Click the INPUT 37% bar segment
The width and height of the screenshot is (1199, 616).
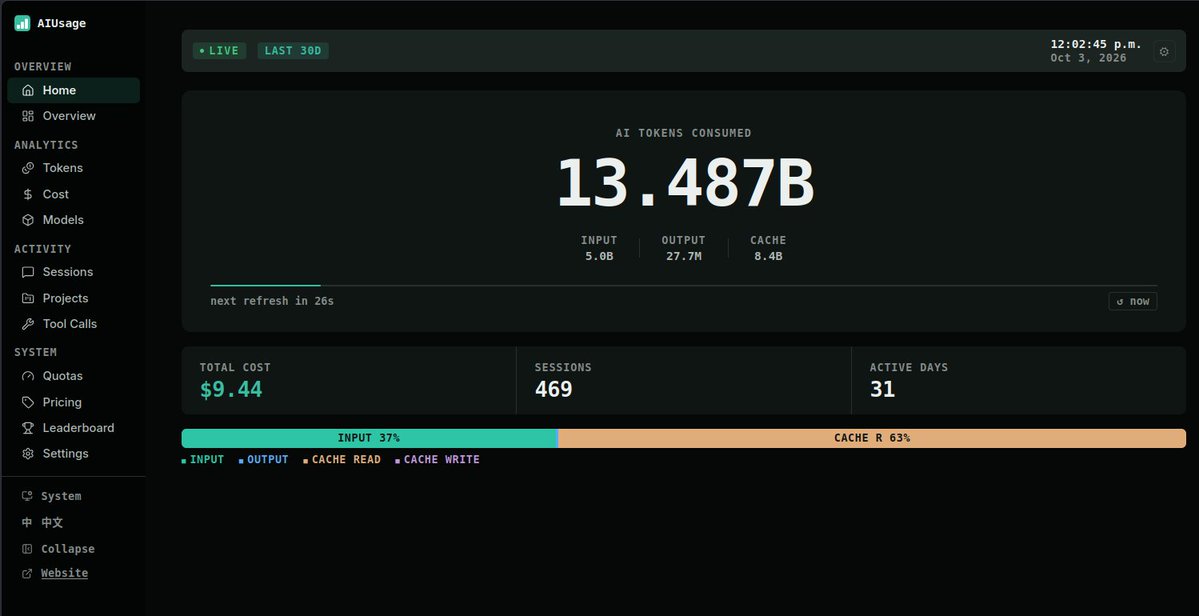coord(369,438)
